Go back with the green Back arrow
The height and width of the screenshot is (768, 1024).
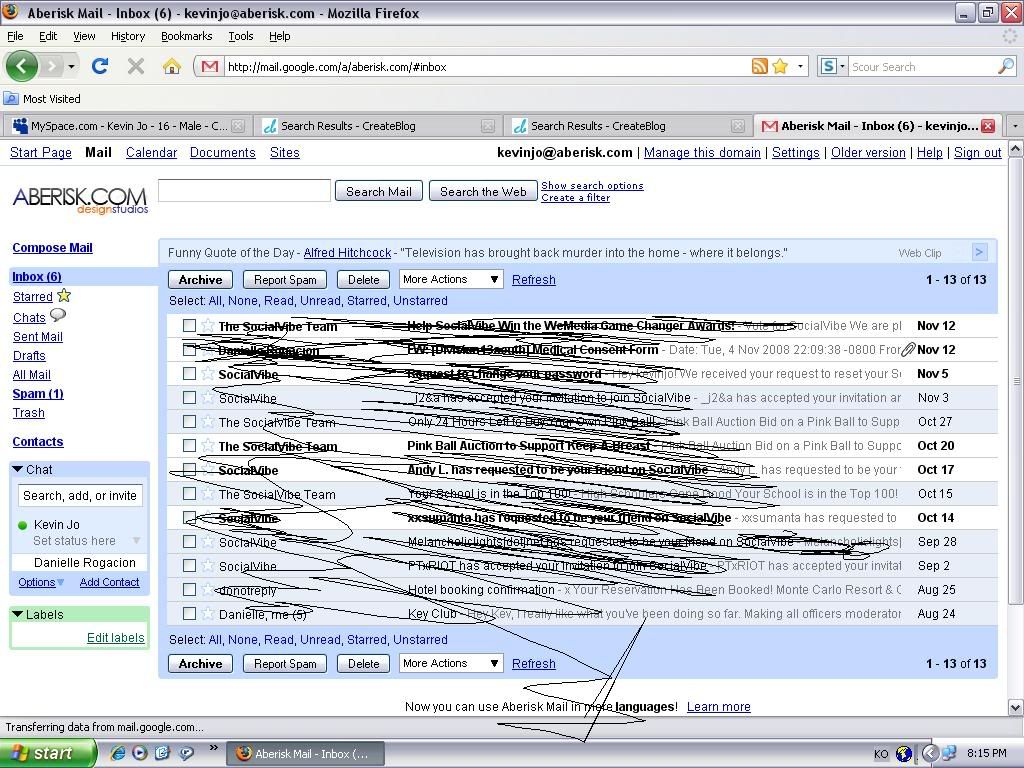[21, 66]
